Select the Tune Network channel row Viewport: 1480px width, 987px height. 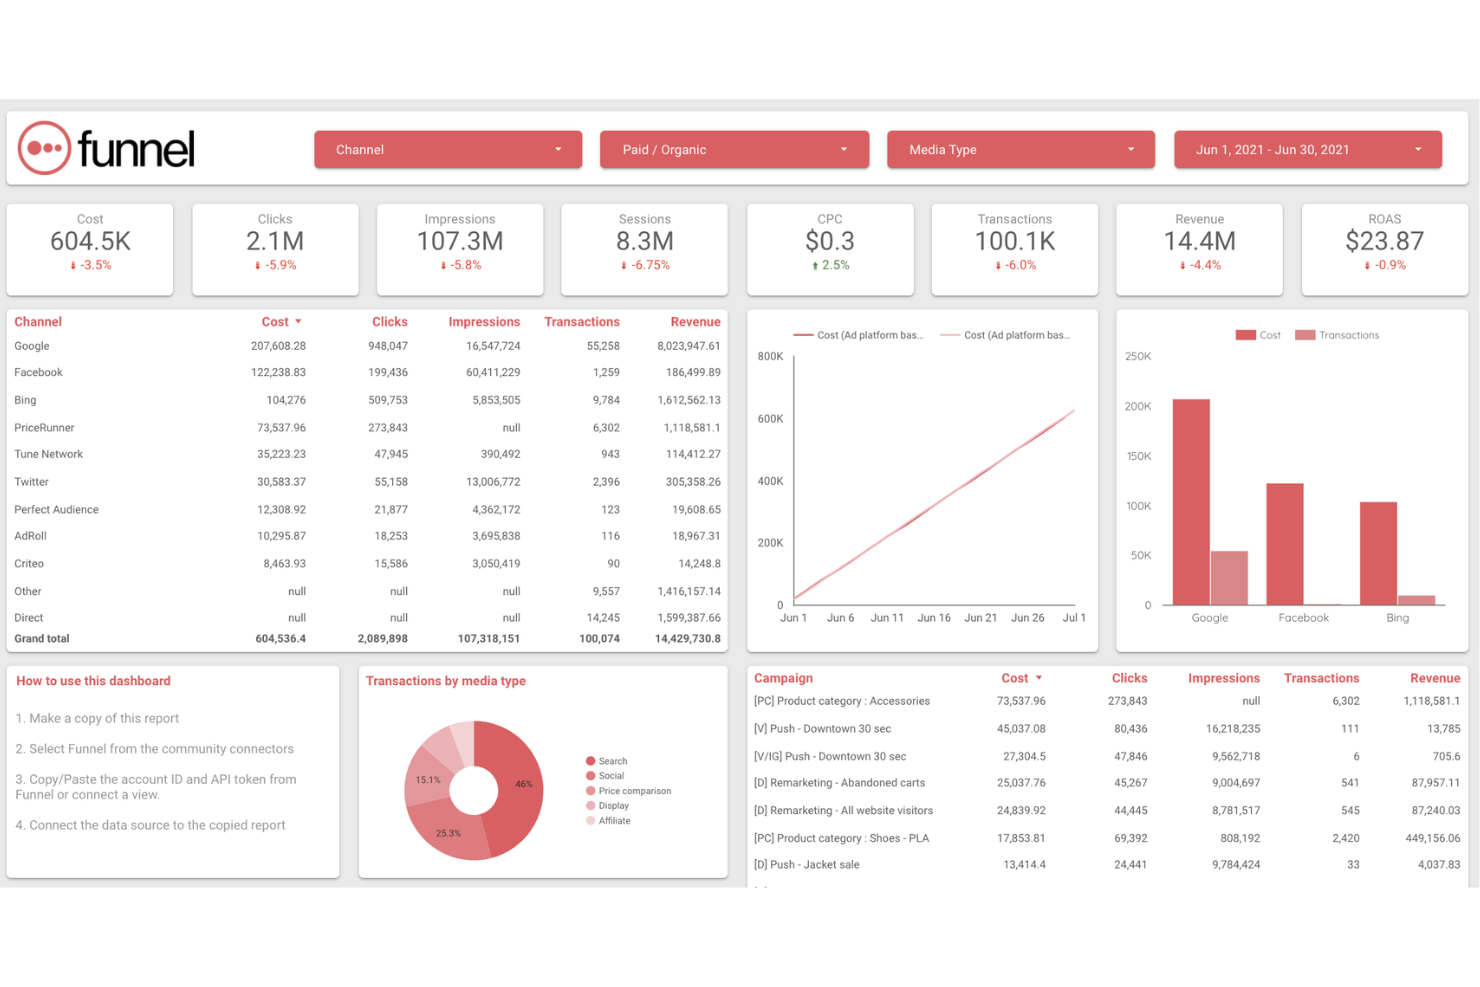coord(367,454)
